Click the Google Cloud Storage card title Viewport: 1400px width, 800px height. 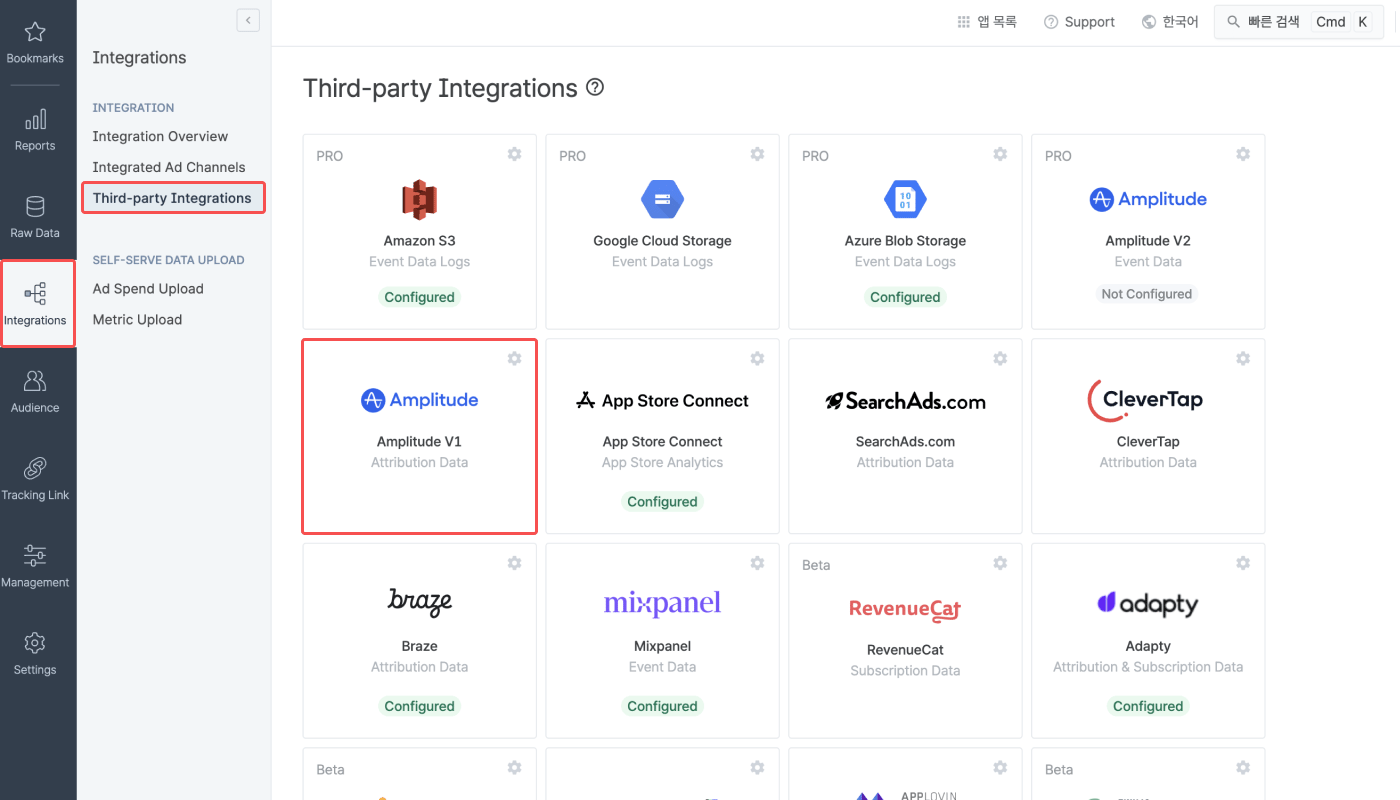(662, 241)
